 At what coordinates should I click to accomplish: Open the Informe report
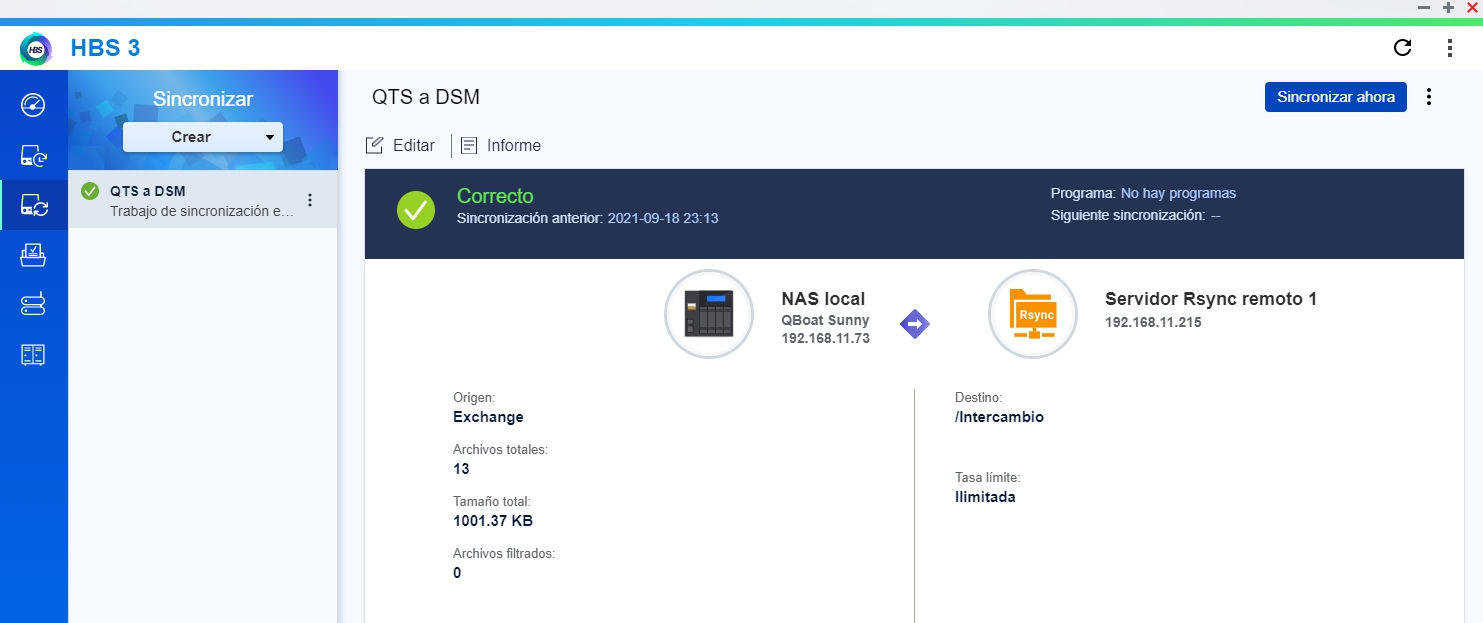501,146
